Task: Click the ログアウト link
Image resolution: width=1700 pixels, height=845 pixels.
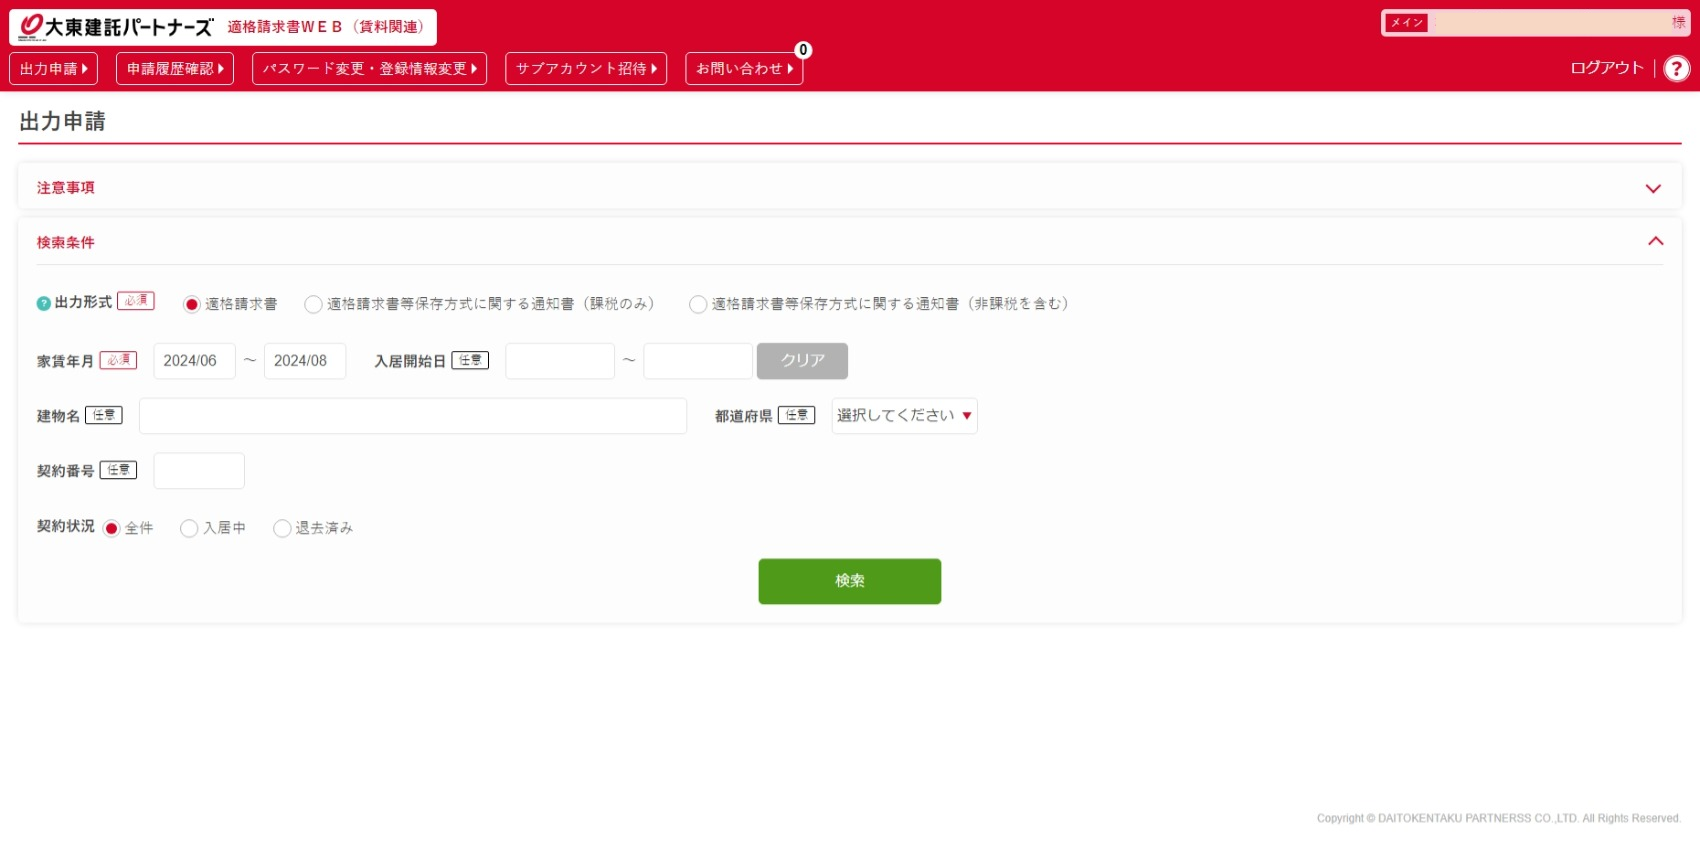Action: coord(1606,68)
